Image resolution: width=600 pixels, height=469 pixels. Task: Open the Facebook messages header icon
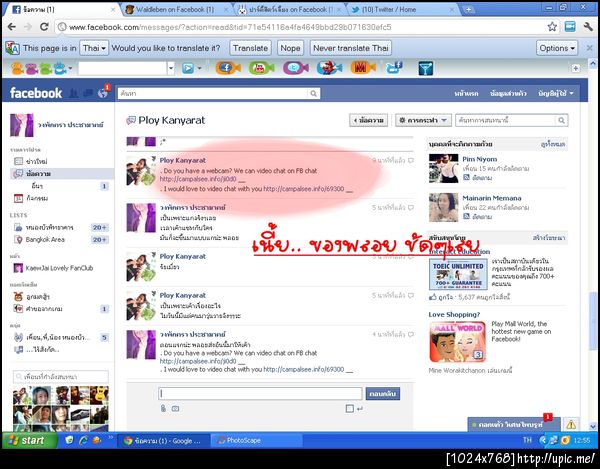[x=88, y=93]
